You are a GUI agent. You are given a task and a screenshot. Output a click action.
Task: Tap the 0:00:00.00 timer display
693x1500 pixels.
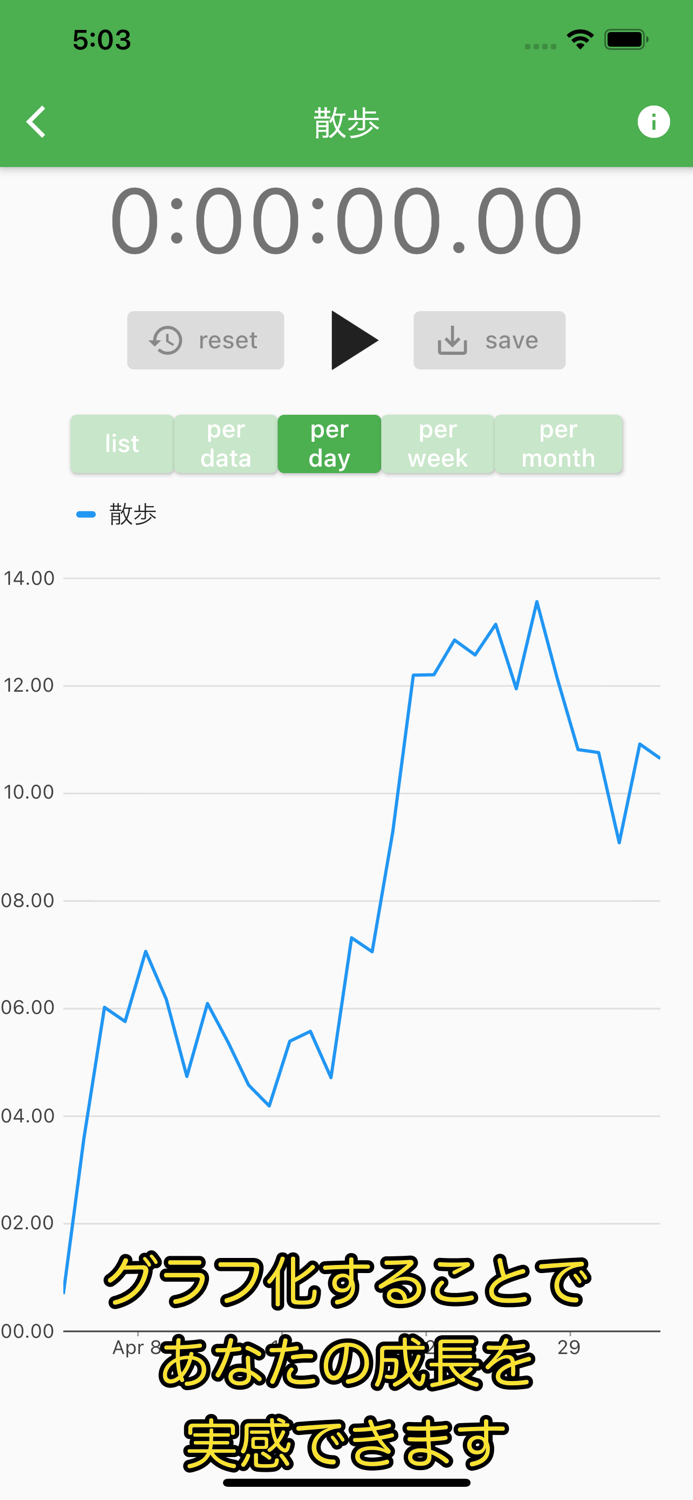(x=346, y=222)
